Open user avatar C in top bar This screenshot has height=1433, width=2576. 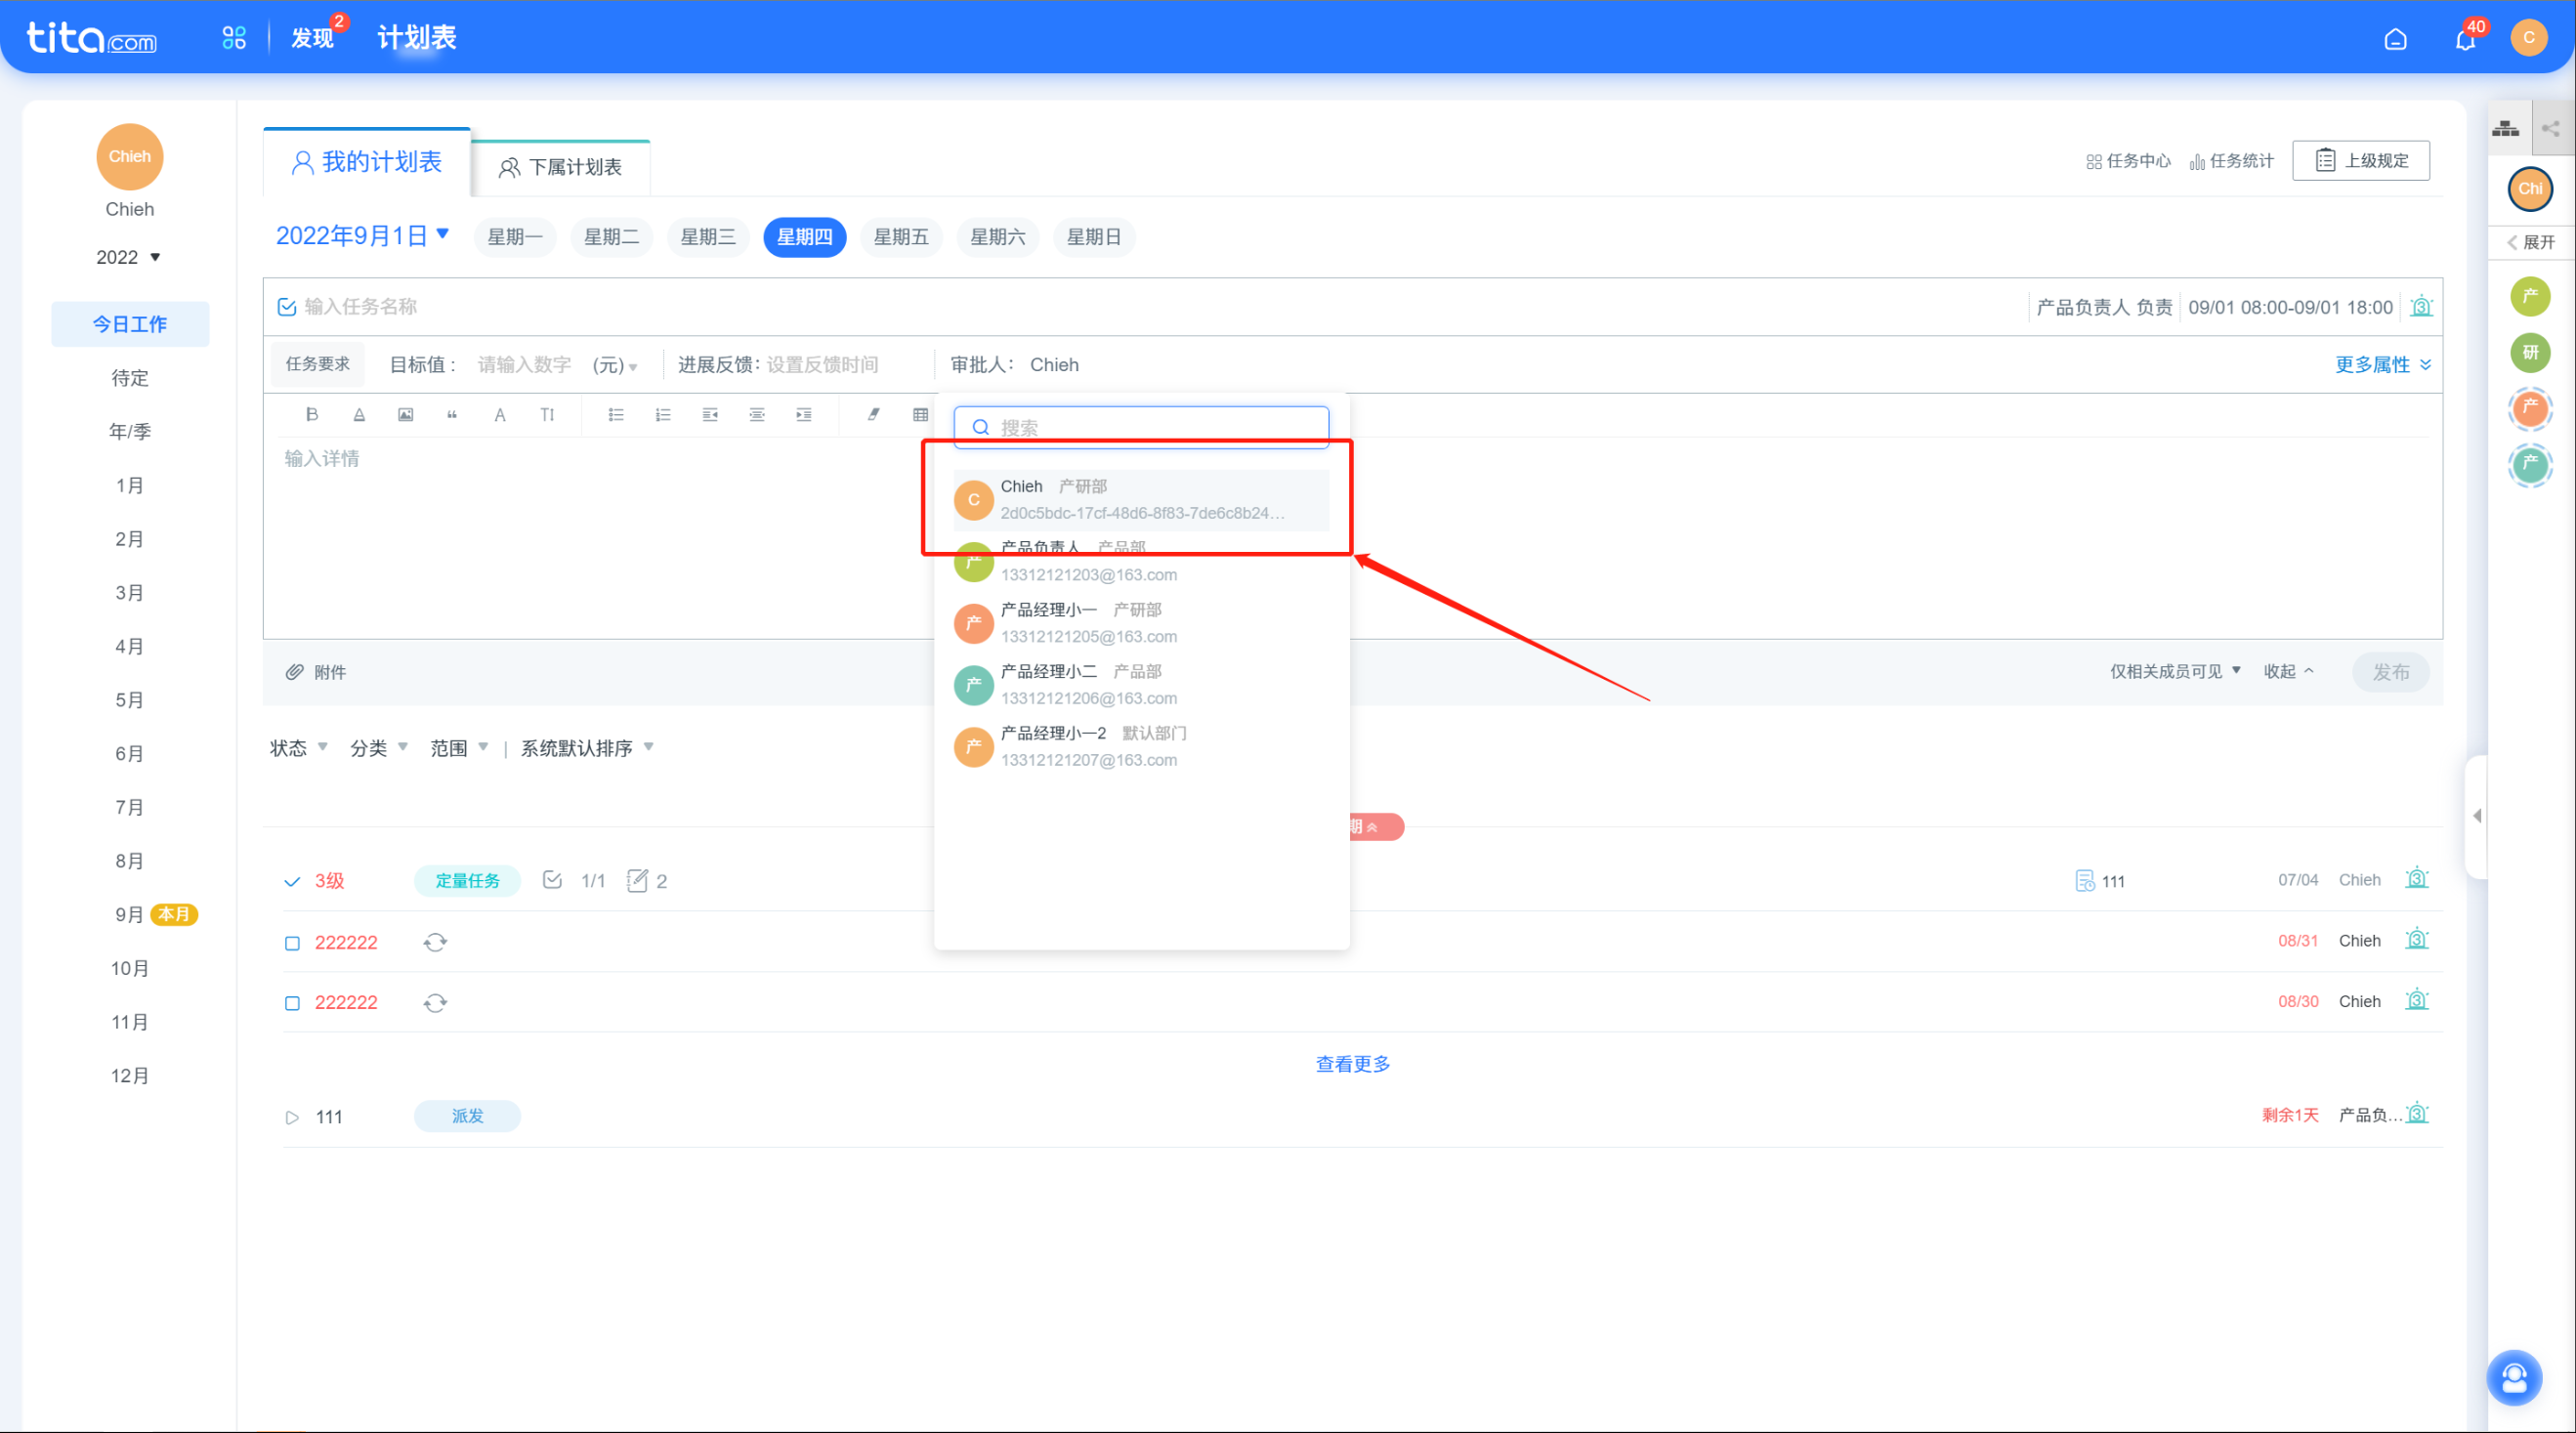point(2528,38)
